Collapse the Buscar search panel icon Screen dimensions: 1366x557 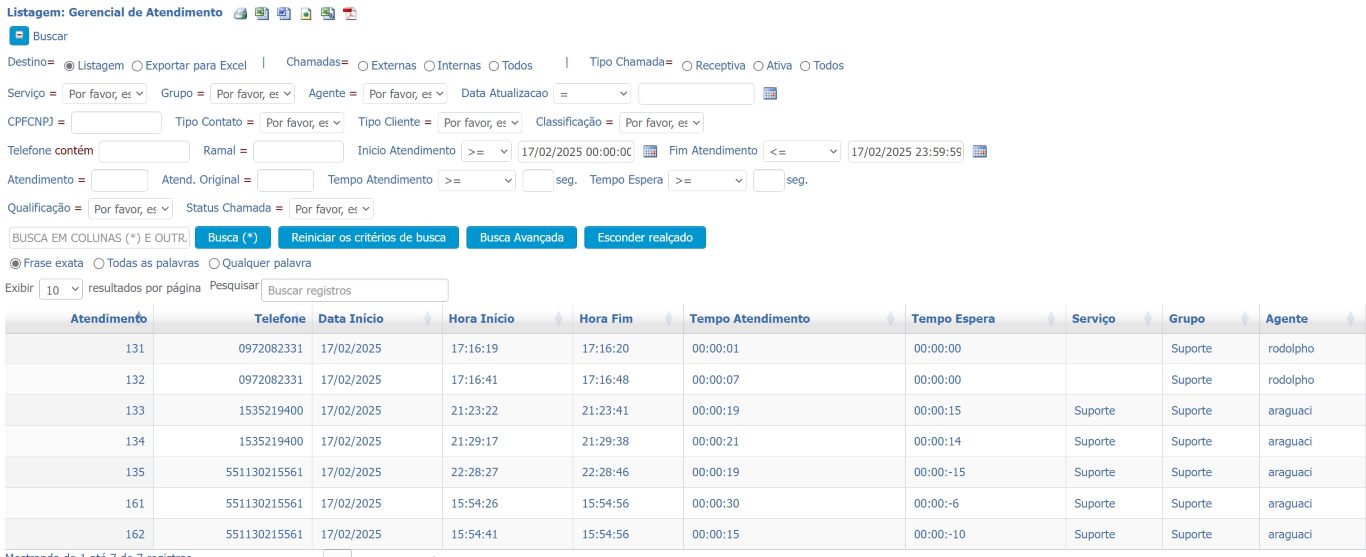[x=18, y=36]
